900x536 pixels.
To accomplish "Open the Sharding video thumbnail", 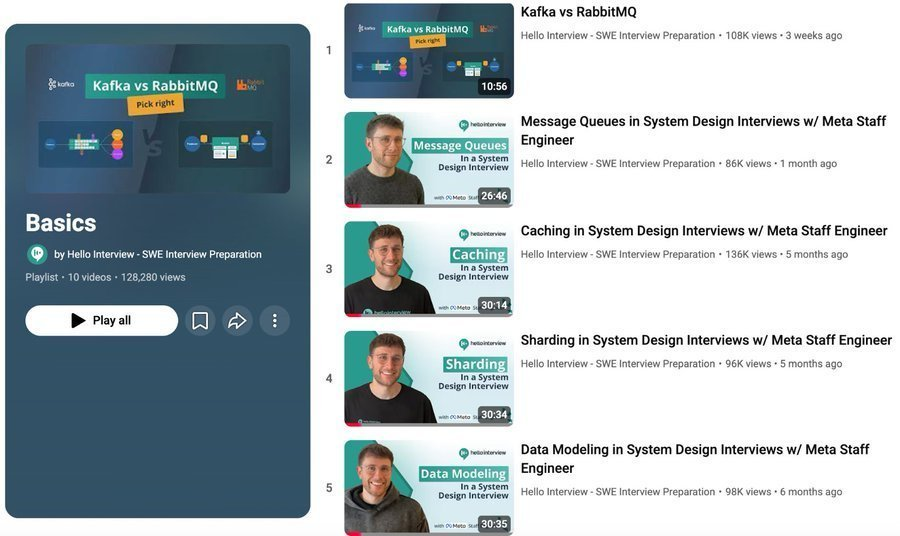I will [429, 378].
